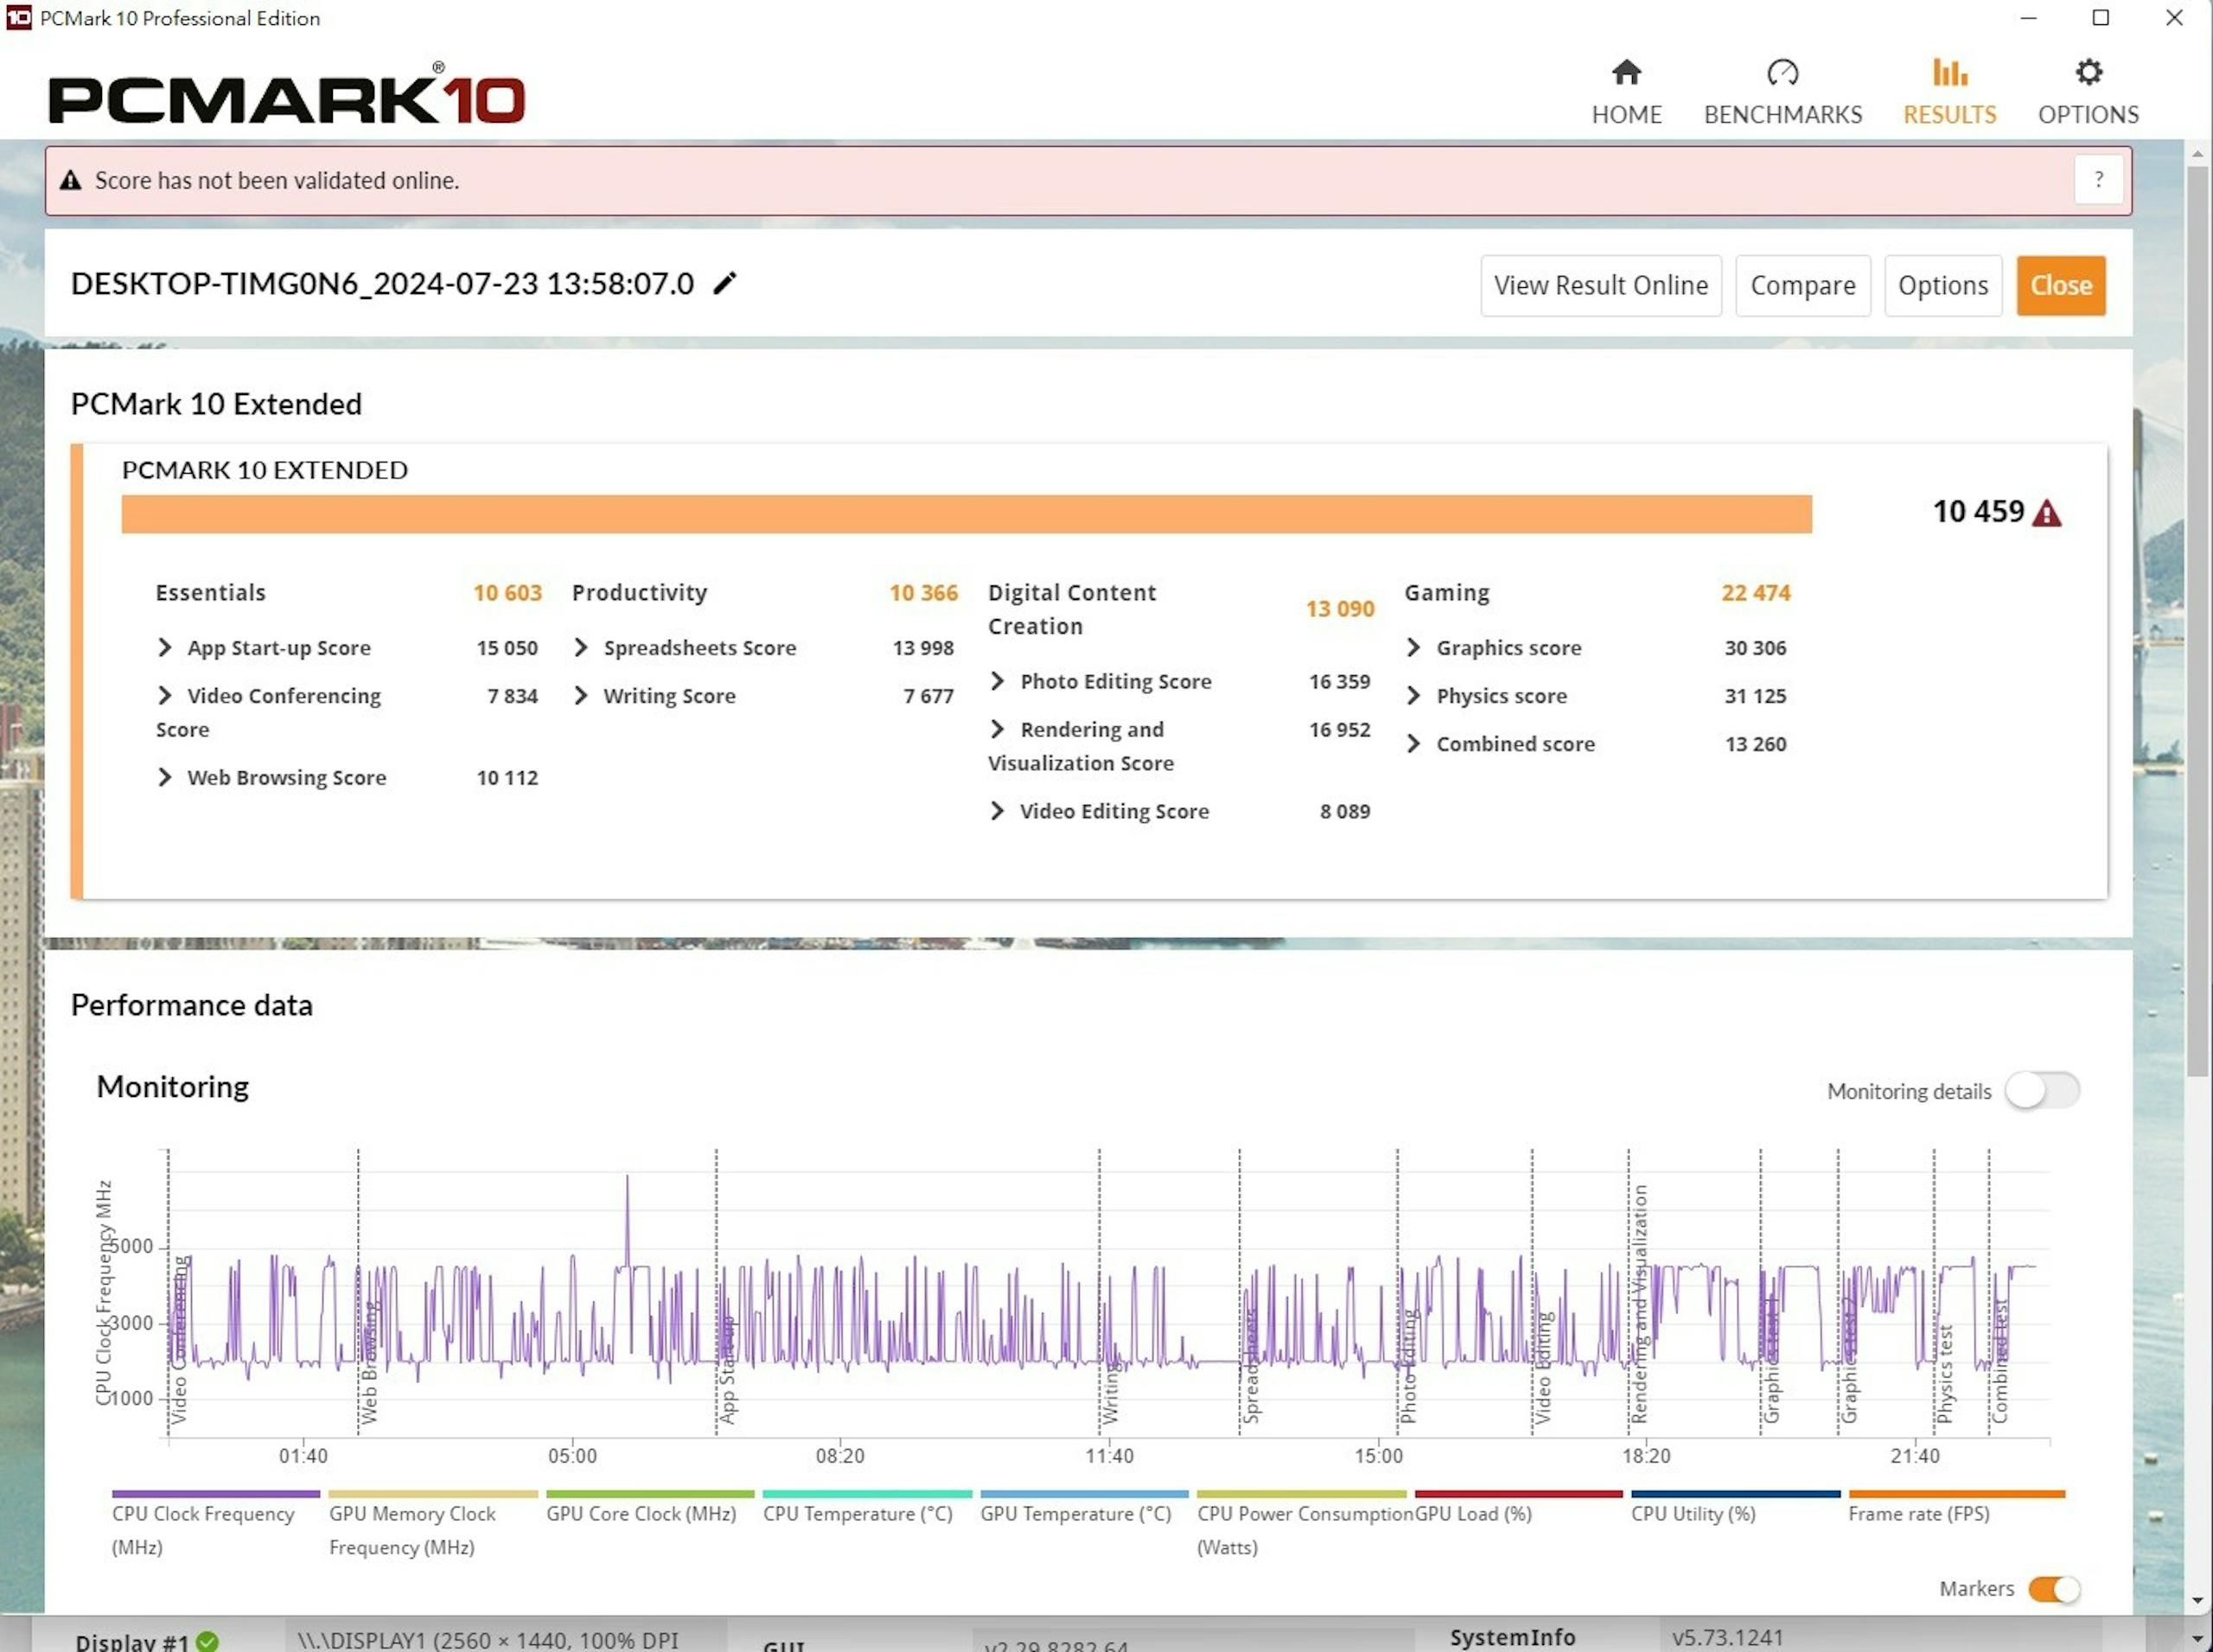Screen dimensions: 2213x1652
Task: Expand Graphics score details
Action: tap(1412, 648)
